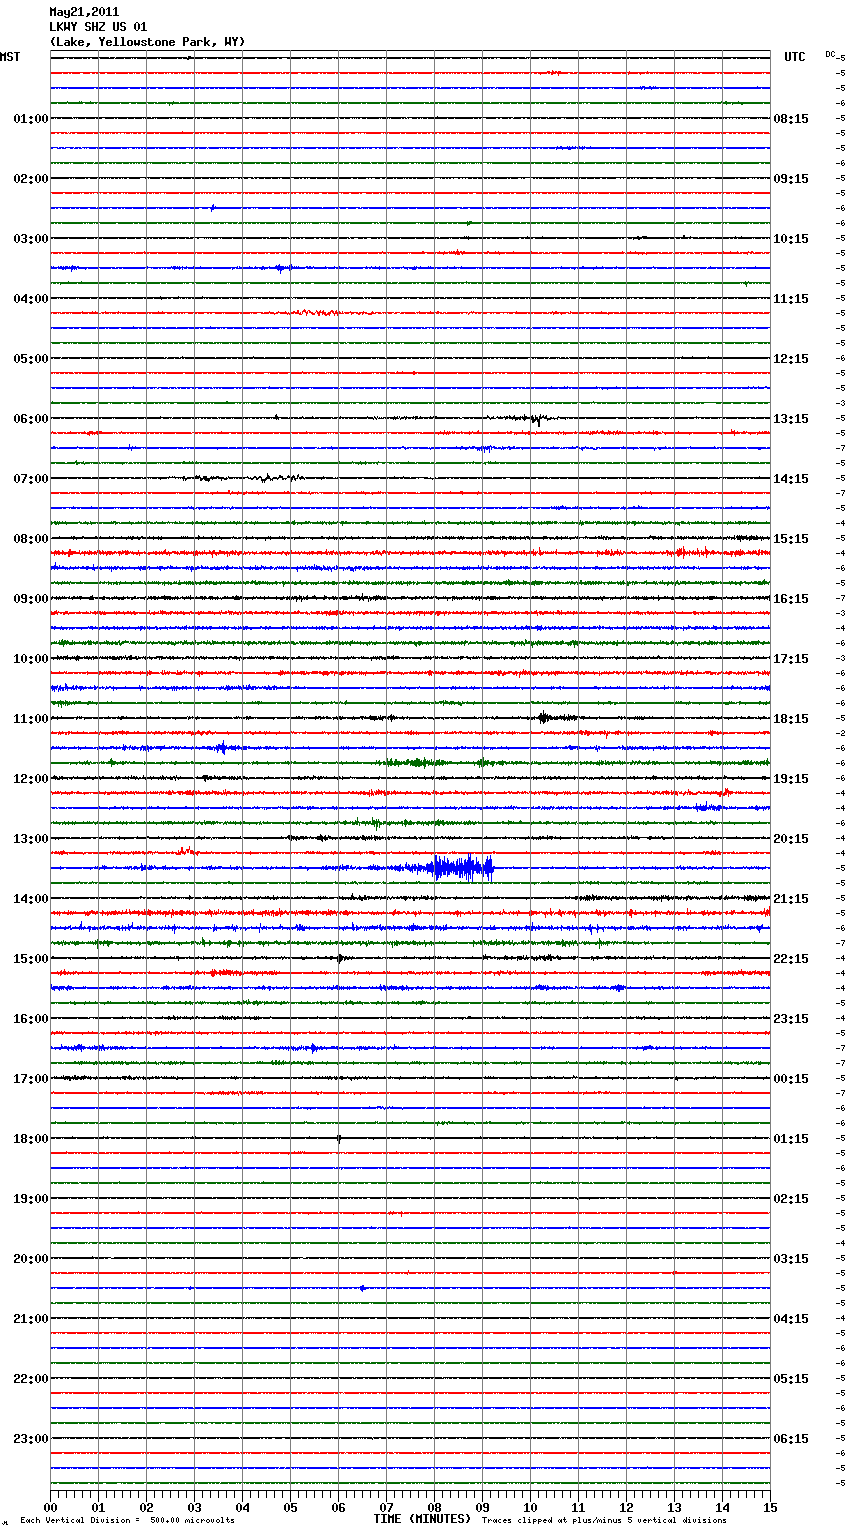Select the 15:00 MST time label
850x1534 pixels.
30,959
